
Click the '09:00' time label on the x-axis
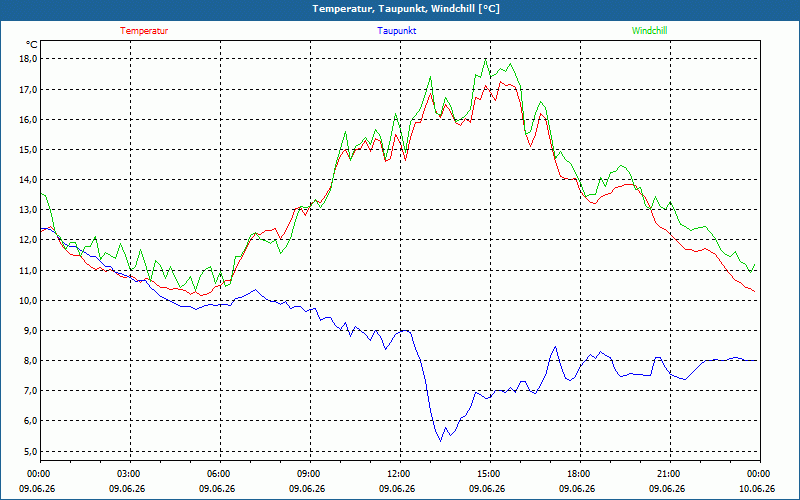[x=307, y=474]
